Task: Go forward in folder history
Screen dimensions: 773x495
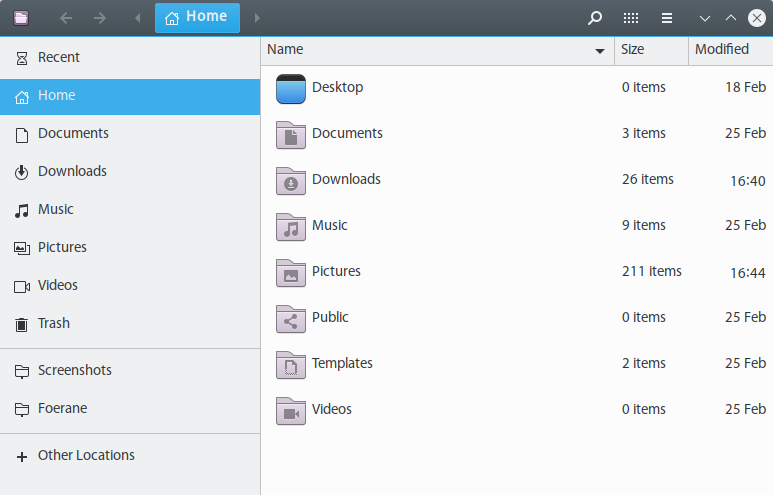Action: coord(99,18)
